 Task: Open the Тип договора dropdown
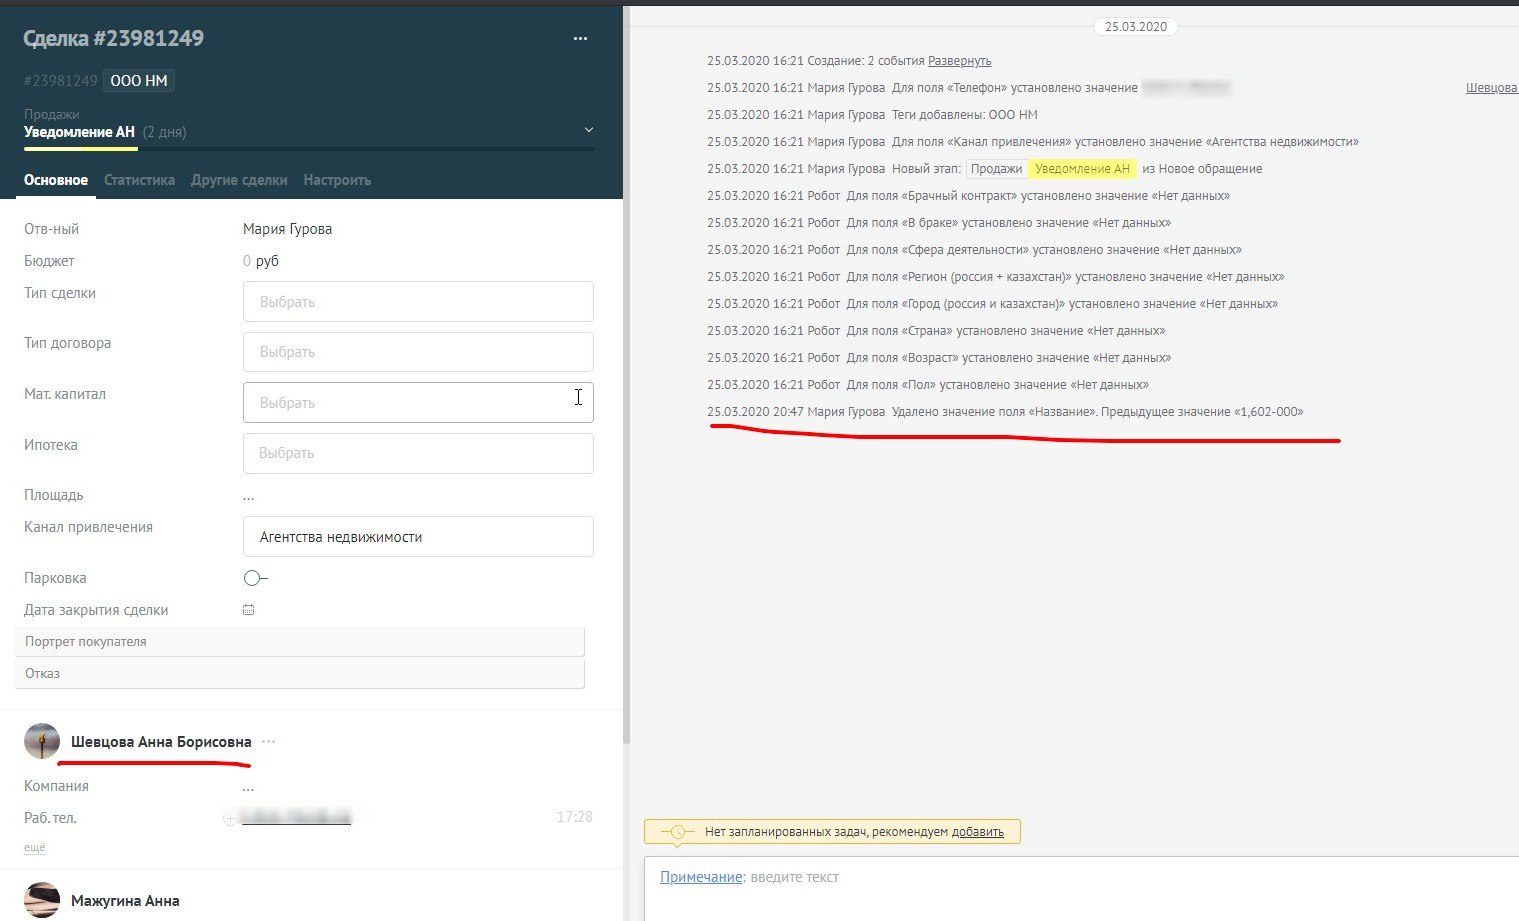tap(418, 352)
